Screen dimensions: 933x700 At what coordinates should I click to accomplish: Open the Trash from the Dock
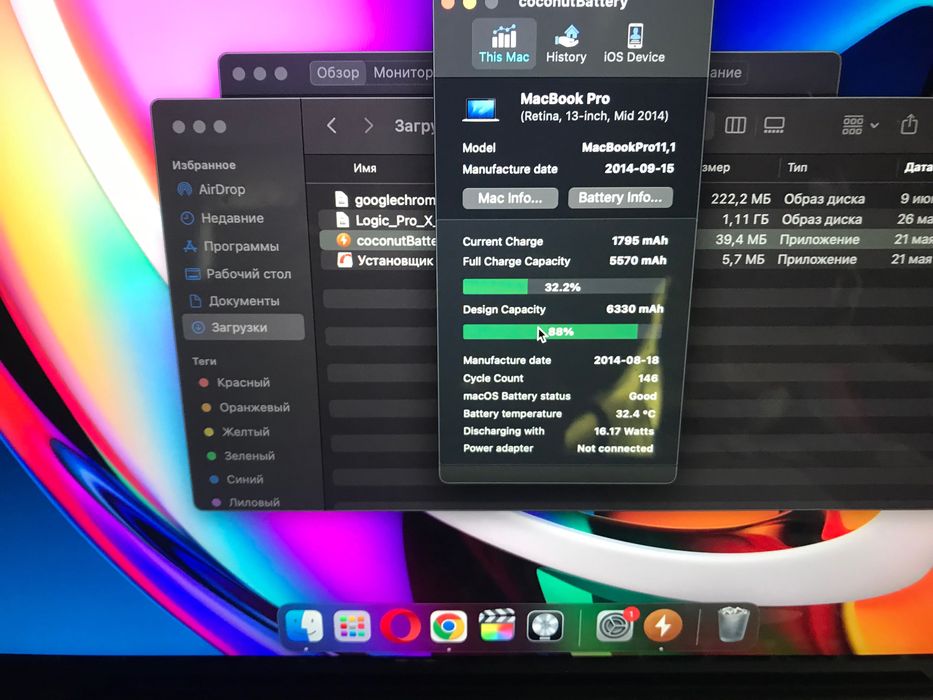[732, 624]
